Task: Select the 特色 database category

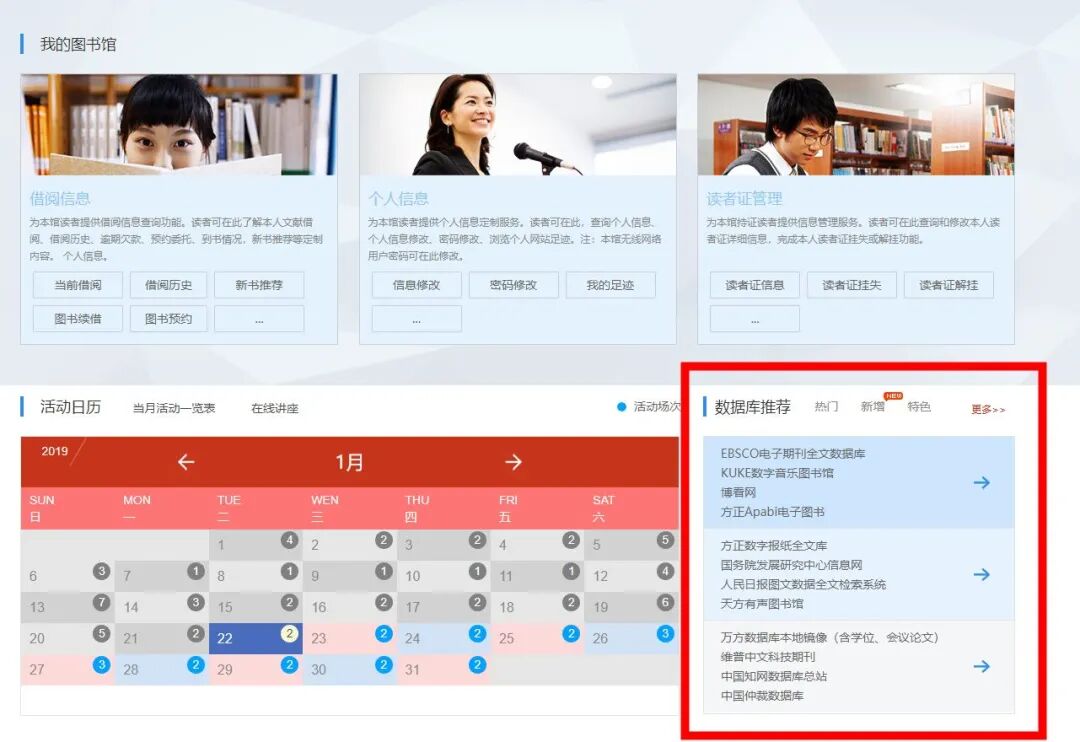Action: click(919, 406)
